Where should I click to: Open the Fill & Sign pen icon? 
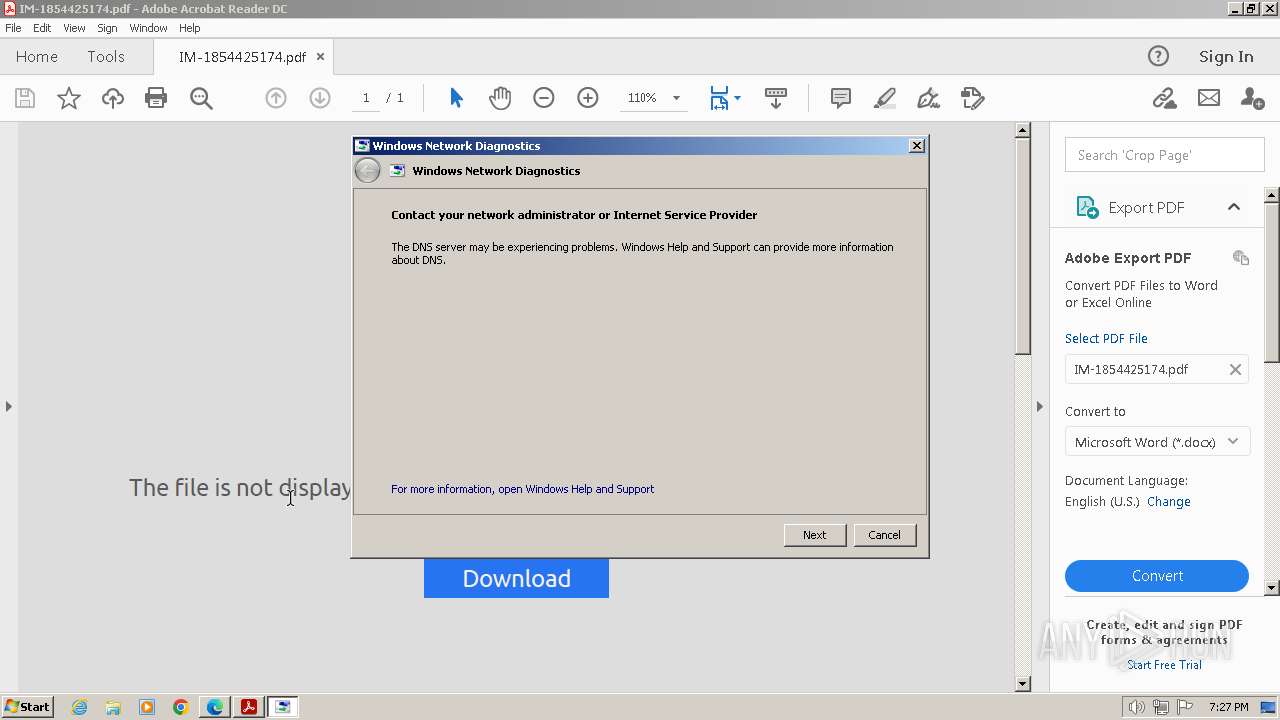point(929,98)
